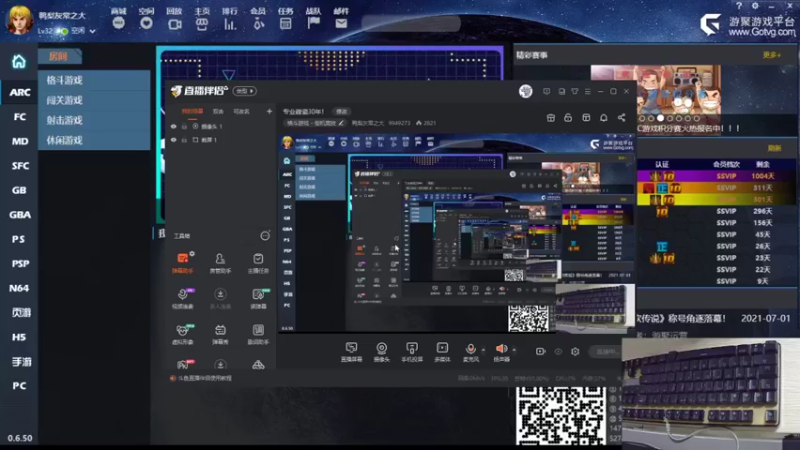Screen dimensions: 800x450
Task: Toggle the preview eye icon in the bottom bar
Action: click(x=558, y=352)
